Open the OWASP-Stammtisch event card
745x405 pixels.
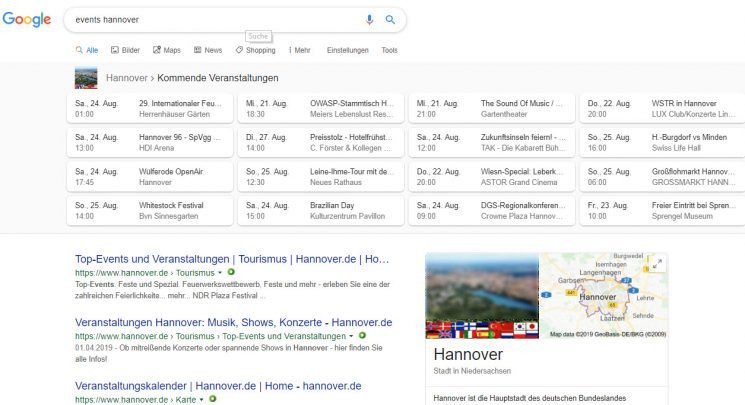(321, 108)
